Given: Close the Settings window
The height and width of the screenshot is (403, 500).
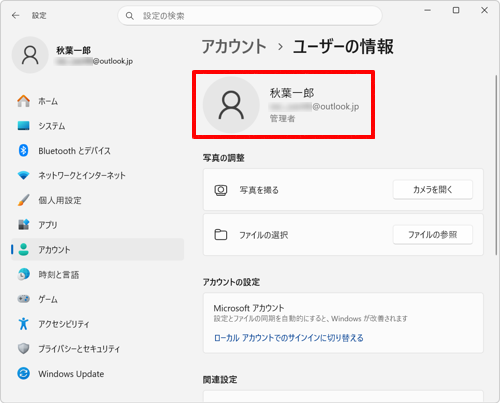Looking at the screenshot, I should click(484, 10).
